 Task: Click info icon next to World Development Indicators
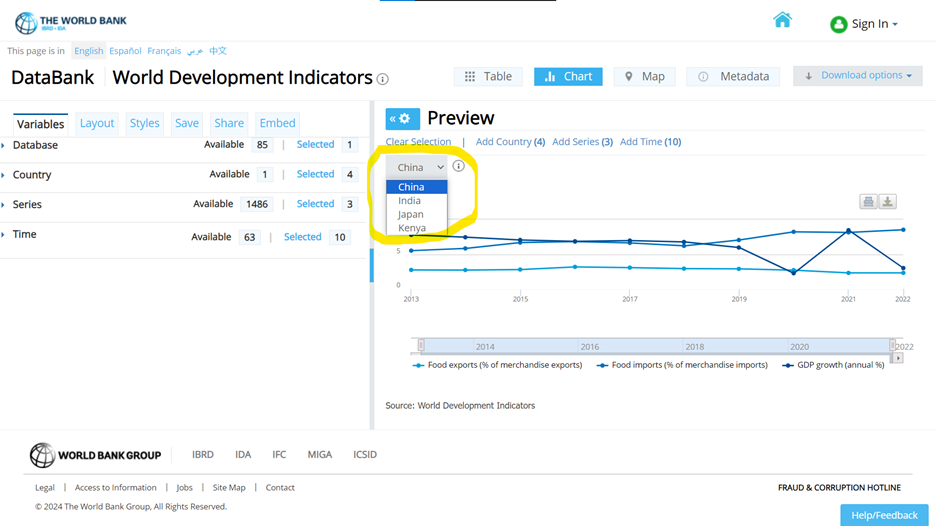point(382,79)
